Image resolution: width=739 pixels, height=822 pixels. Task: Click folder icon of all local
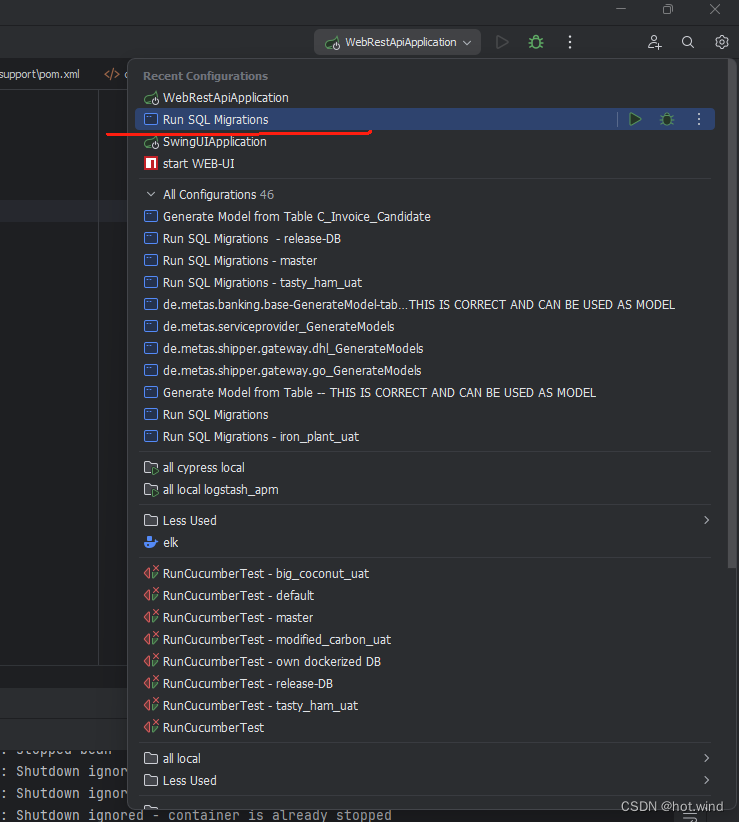point(151,759)
